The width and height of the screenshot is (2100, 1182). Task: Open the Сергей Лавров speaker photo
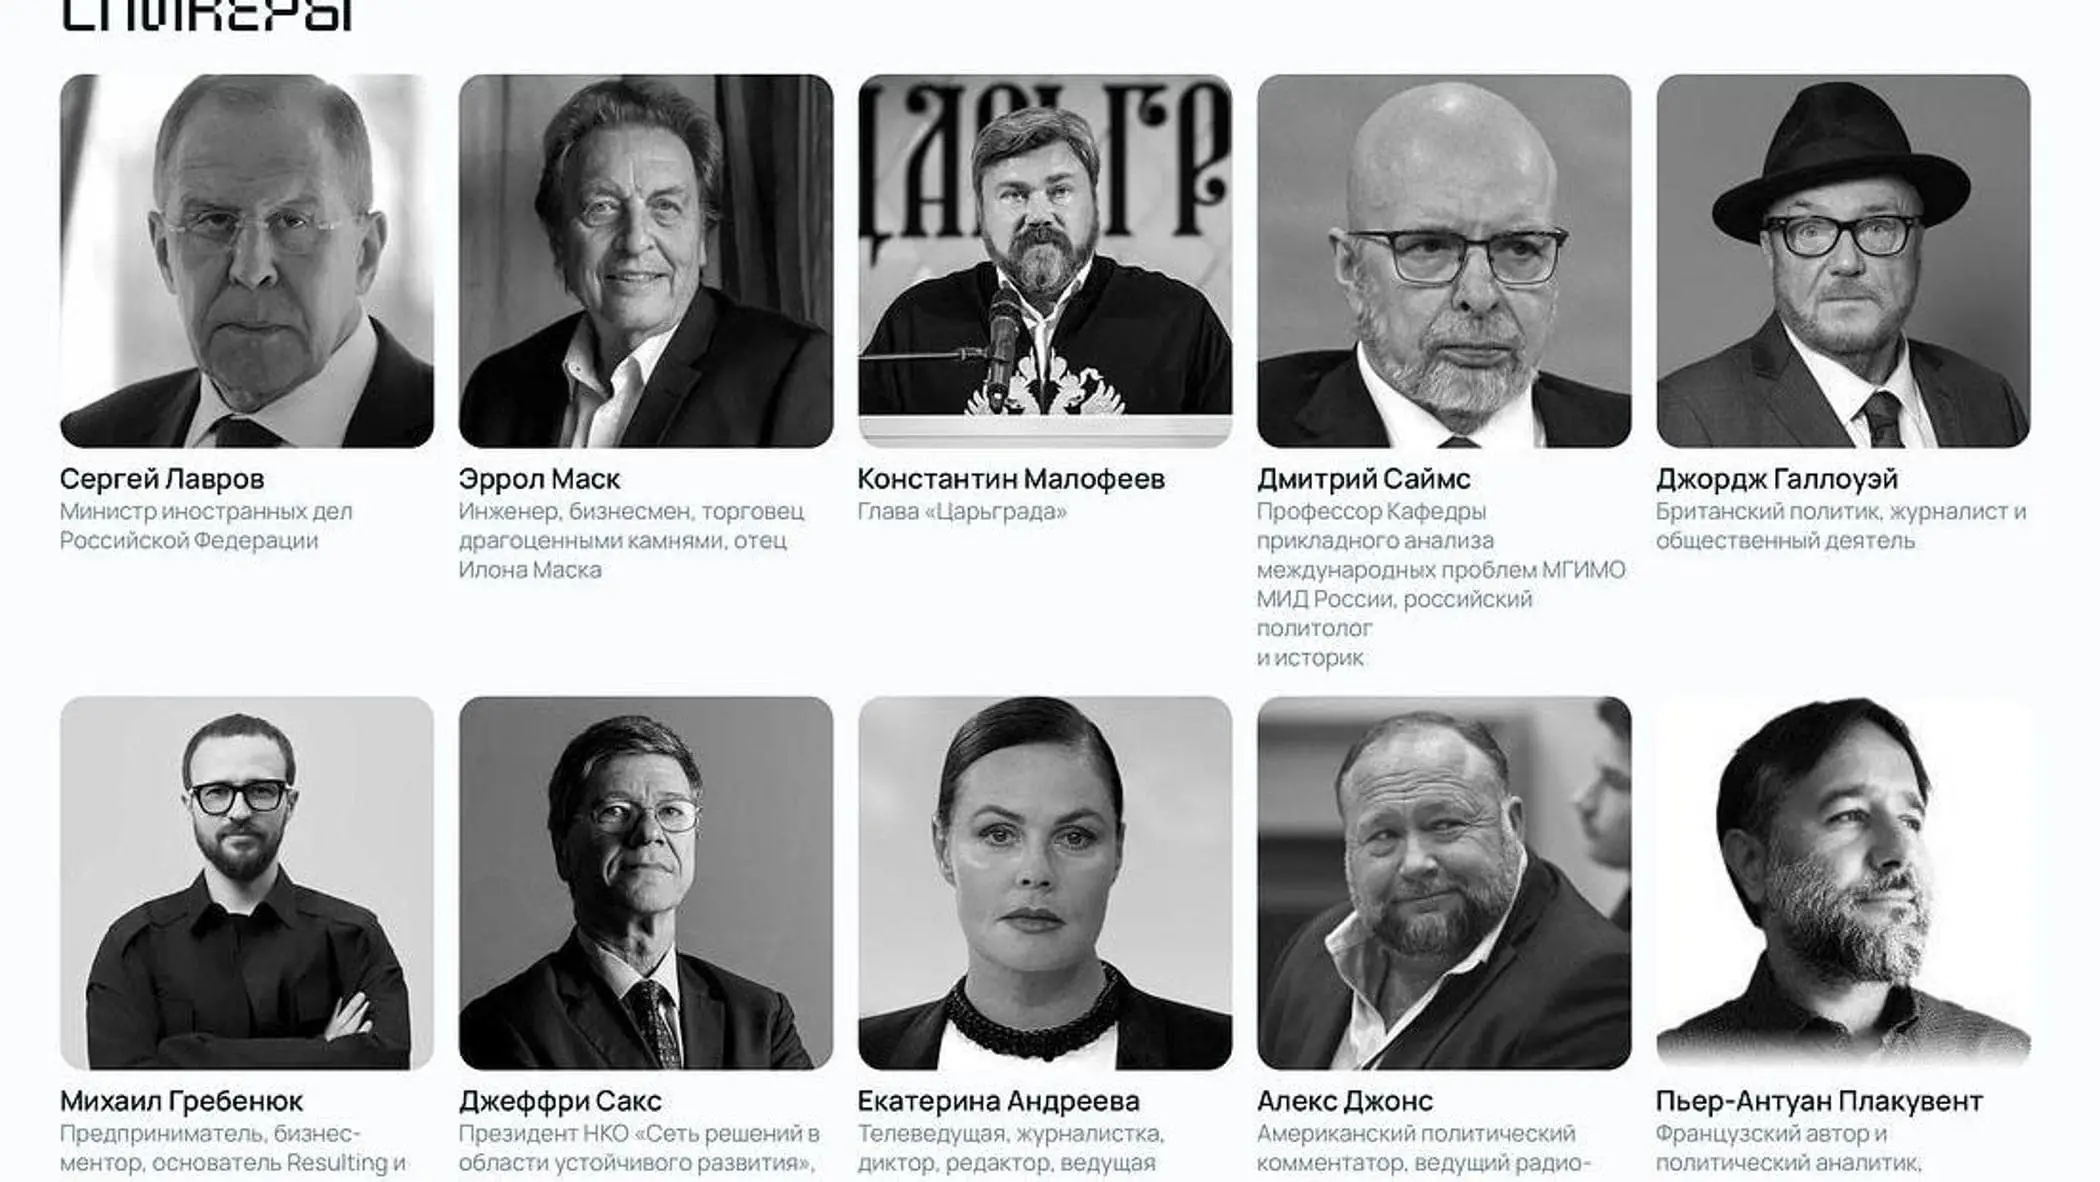click(247, 261)
